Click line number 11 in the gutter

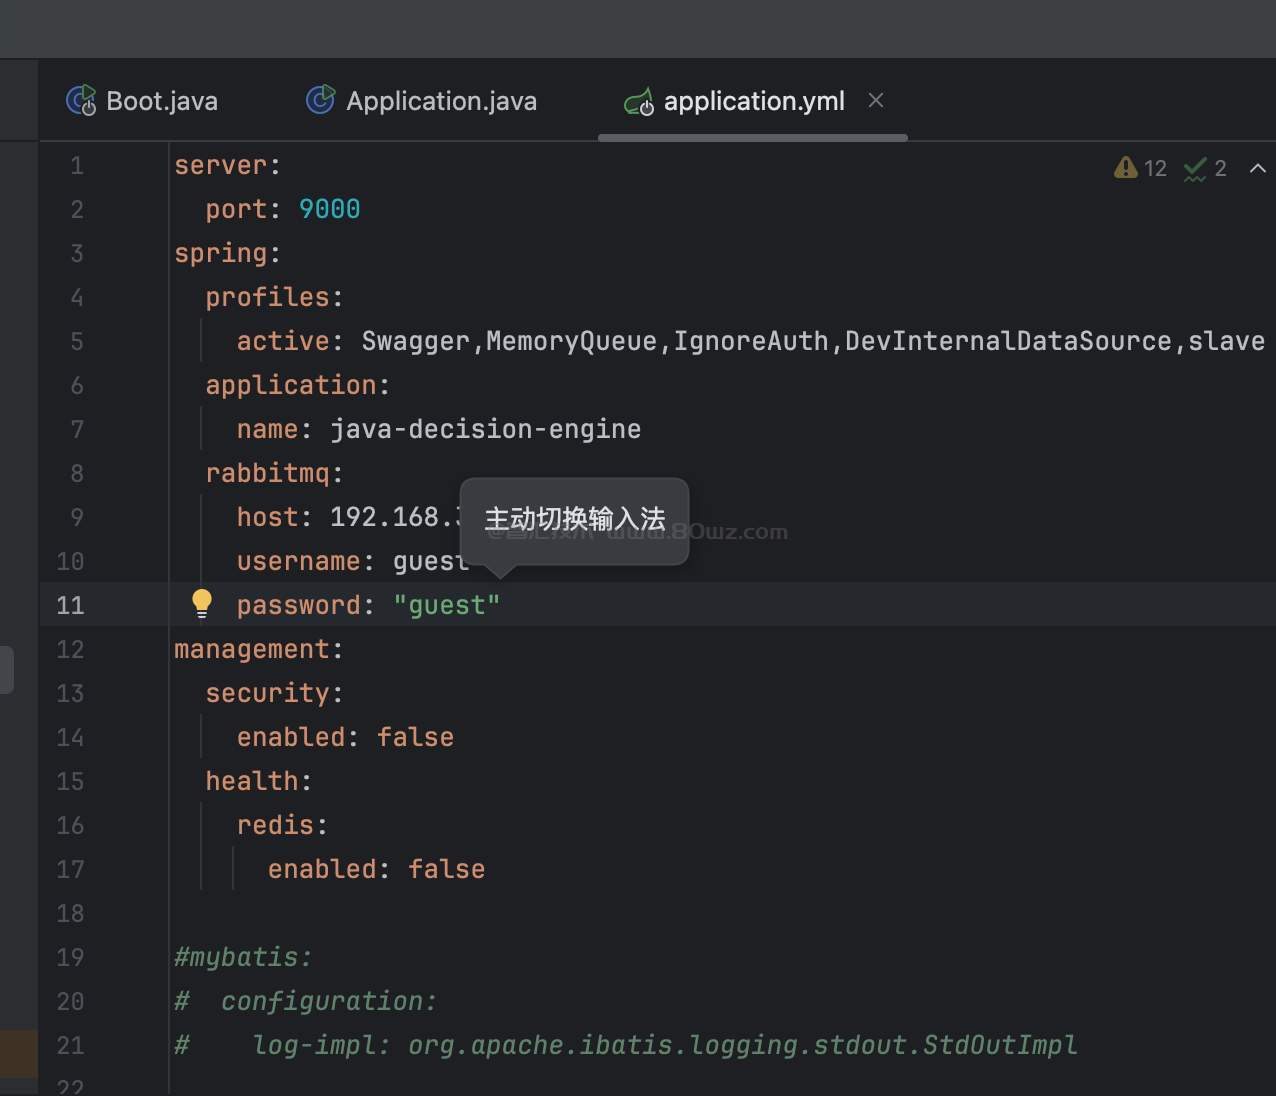click(x=70, y=605)
